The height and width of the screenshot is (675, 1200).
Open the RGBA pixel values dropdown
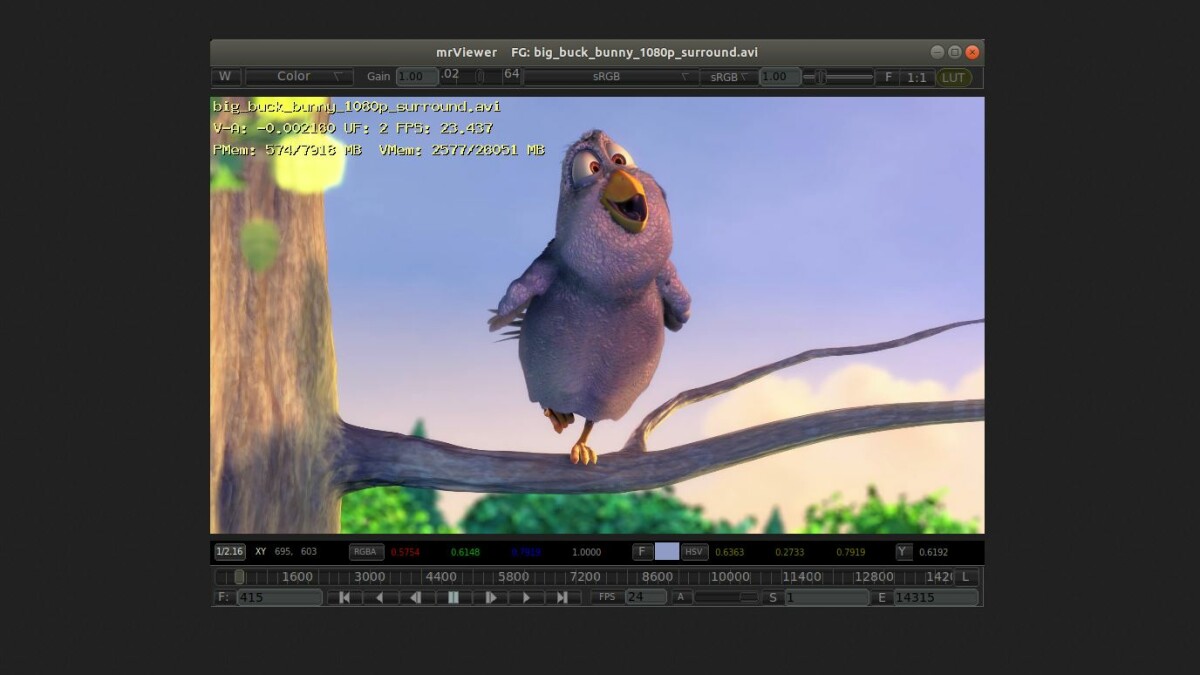click(x=366, y=552)
